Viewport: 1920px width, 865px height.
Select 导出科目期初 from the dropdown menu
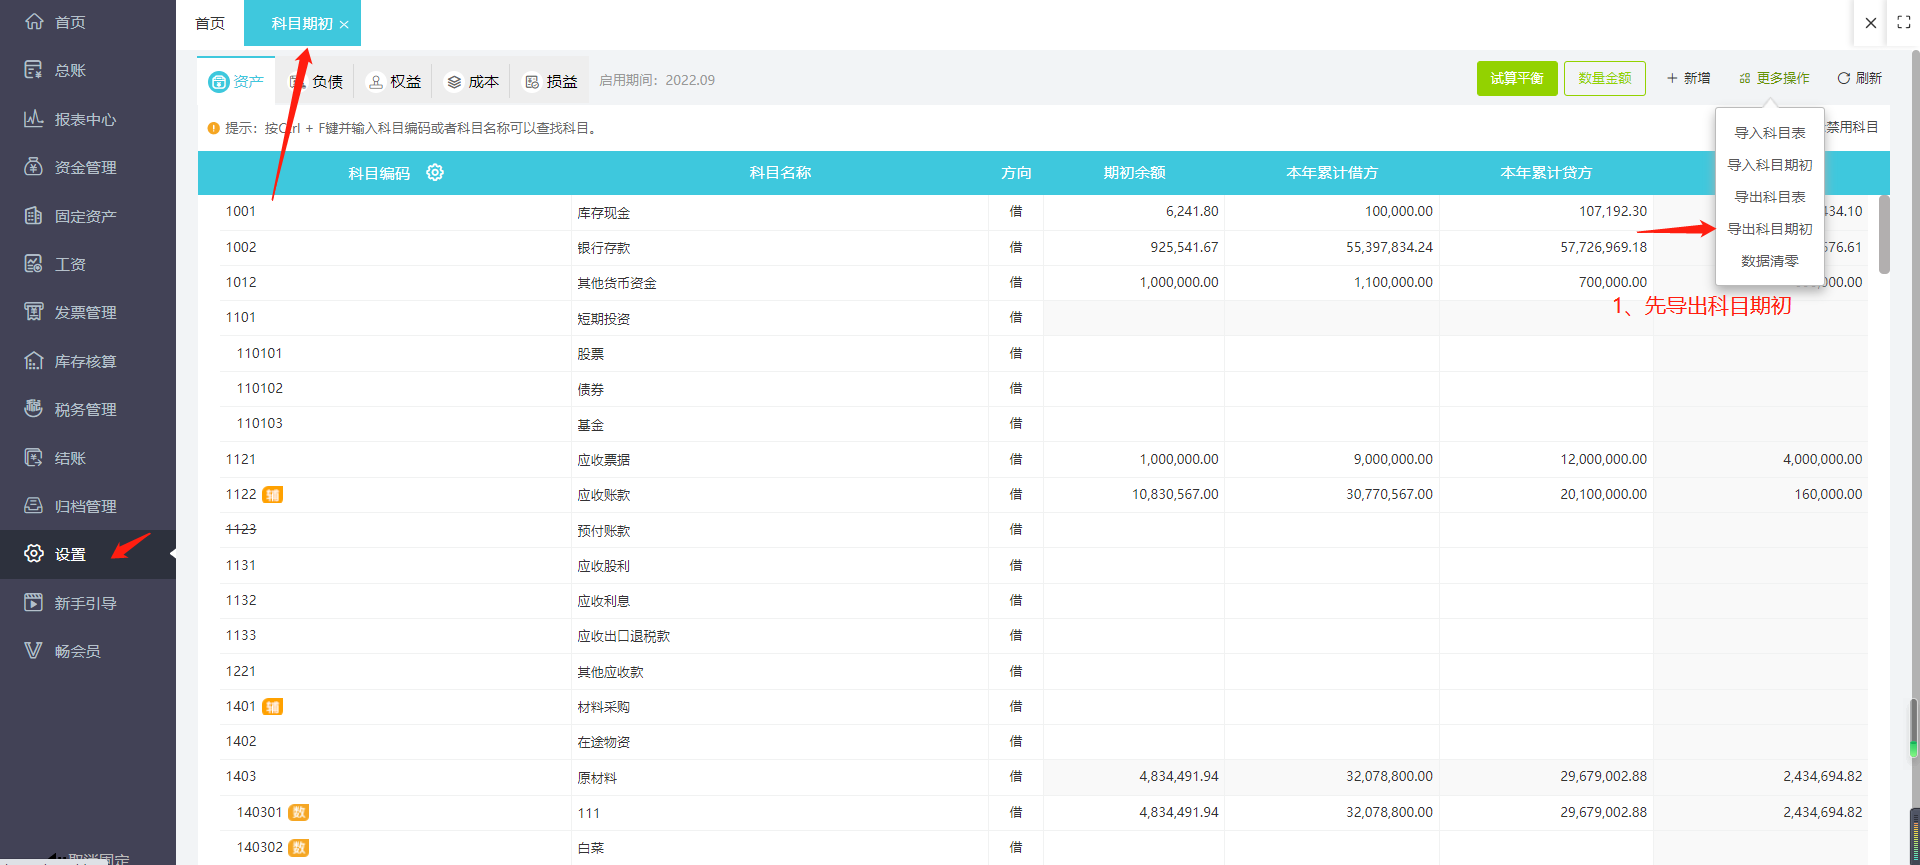pos(1769,229)
